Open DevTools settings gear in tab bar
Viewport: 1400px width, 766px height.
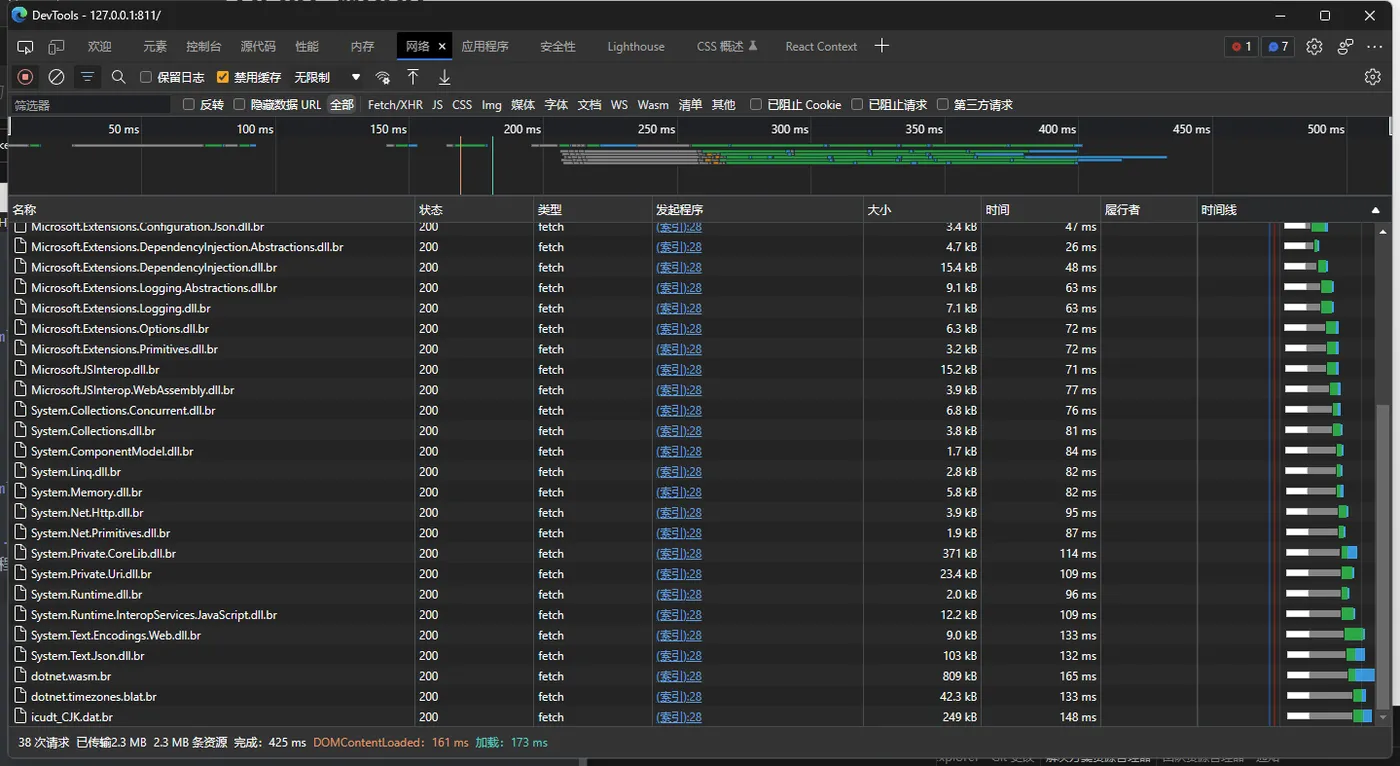coord(1314,47)
